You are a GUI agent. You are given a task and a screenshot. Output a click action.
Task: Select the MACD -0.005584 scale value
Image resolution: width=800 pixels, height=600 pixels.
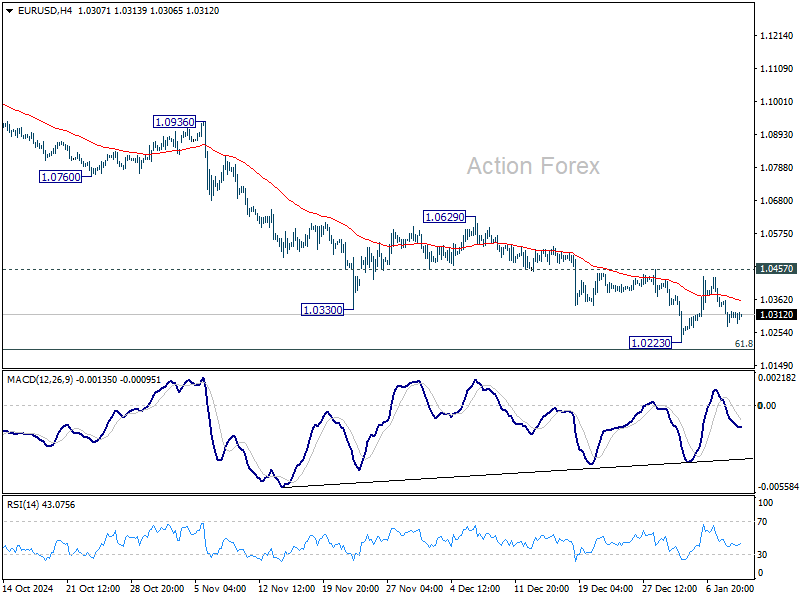pyautogui.click(x=778, y=487)
